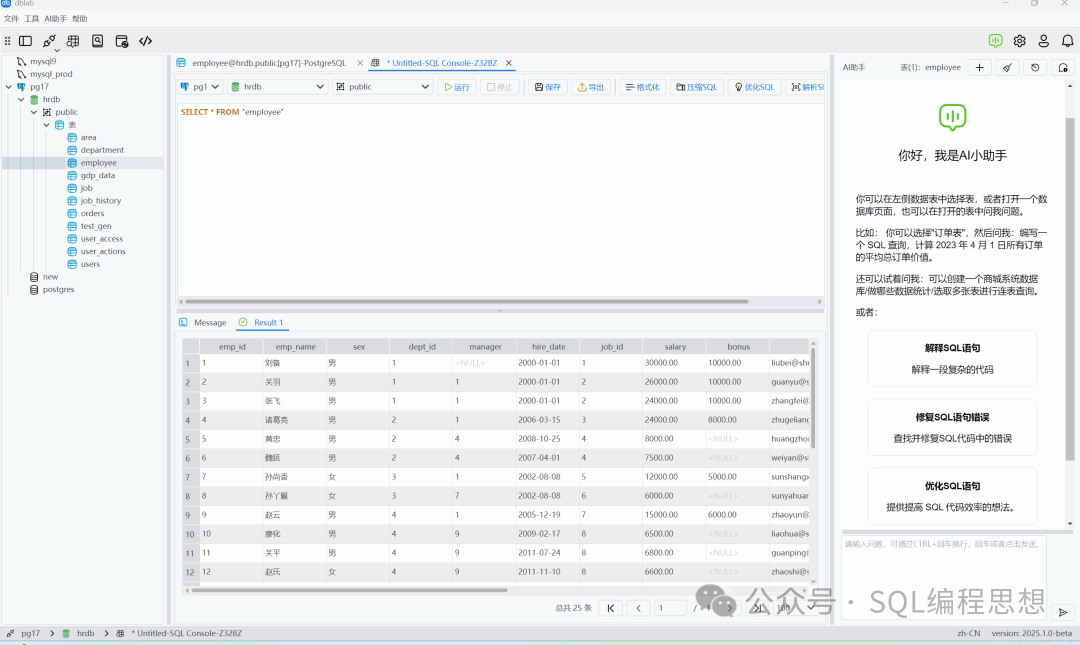Viewport: 1080px width, 645px height.
Task: Collapse the pg17 connection node
Action: [9, 87]
